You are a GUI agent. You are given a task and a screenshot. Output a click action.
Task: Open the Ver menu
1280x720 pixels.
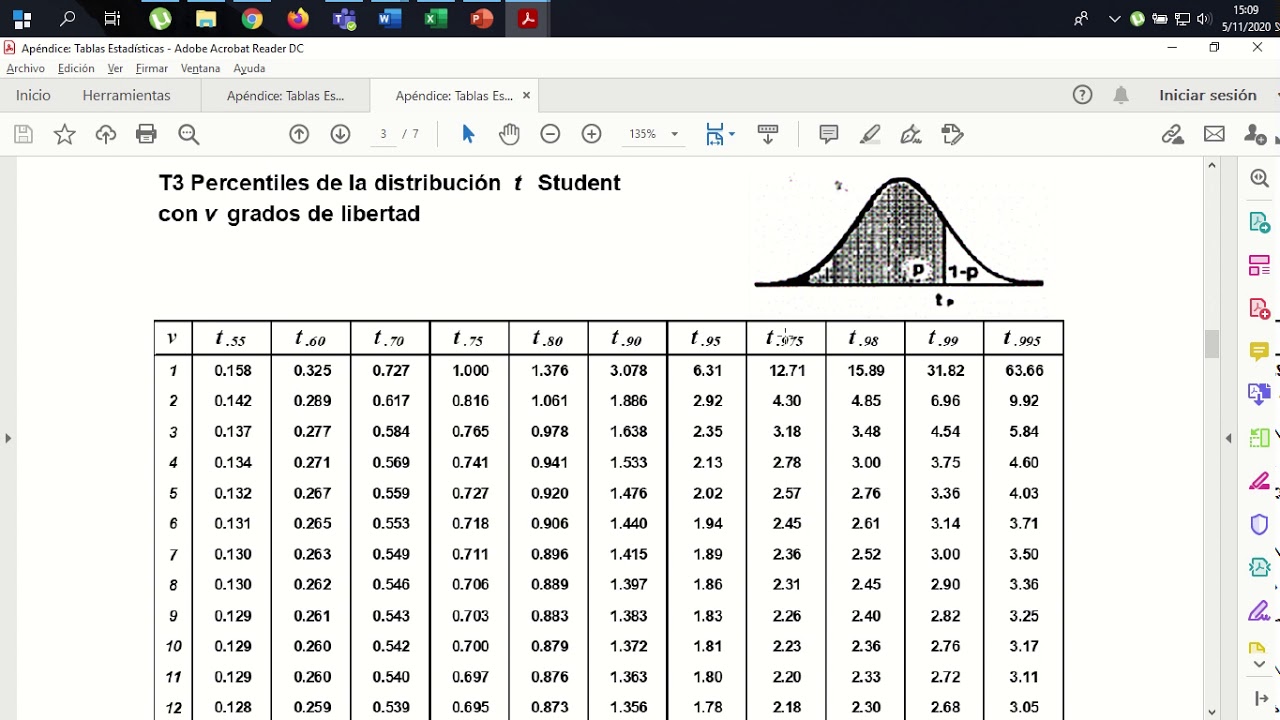coord(115,68)
